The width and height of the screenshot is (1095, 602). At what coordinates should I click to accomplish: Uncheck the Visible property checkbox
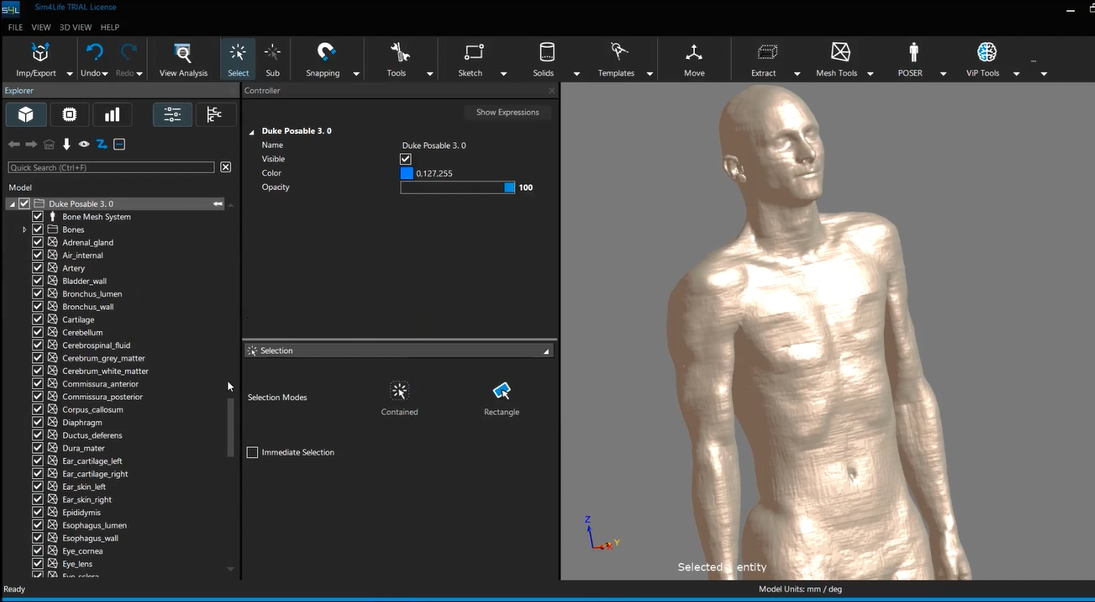406,159
